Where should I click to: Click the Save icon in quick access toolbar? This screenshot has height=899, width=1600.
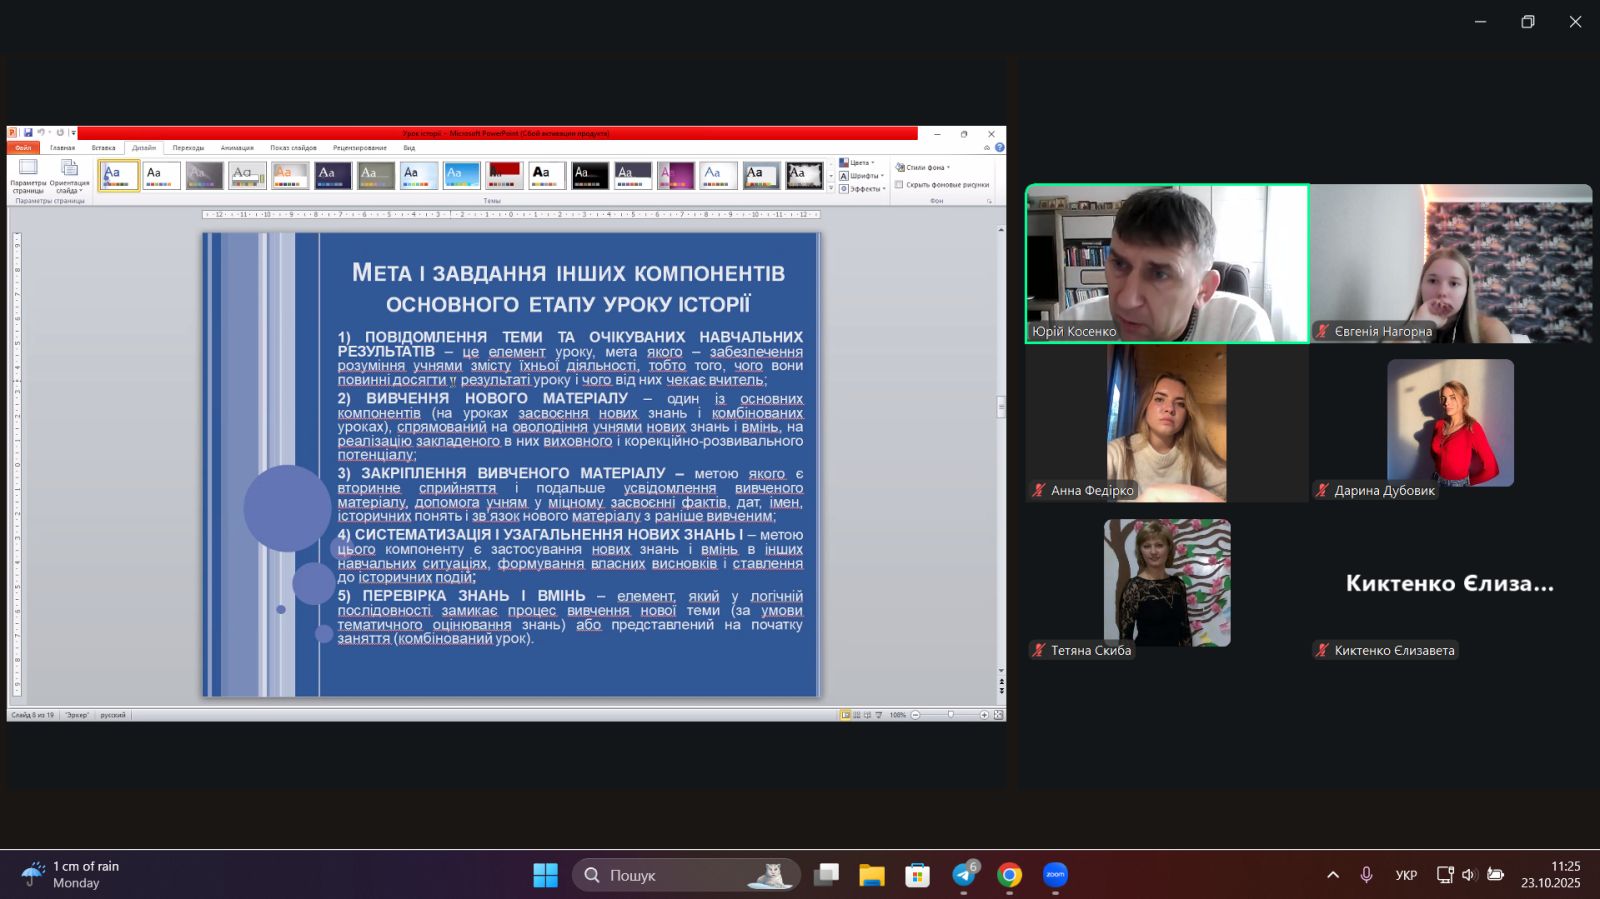[x=28, y=133]
